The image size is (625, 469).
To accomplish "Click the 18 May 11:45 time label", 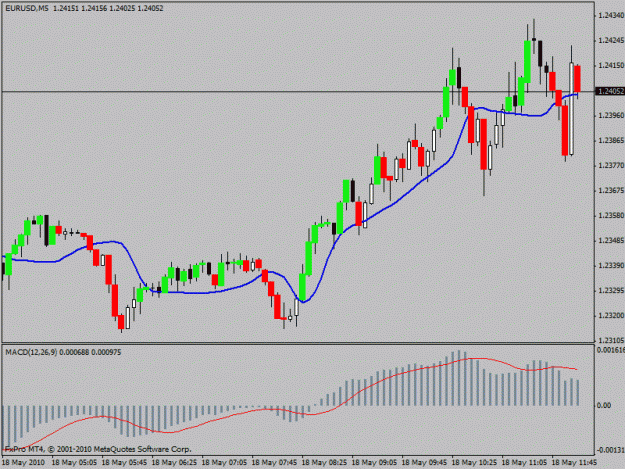I will [x=574, y=463].
